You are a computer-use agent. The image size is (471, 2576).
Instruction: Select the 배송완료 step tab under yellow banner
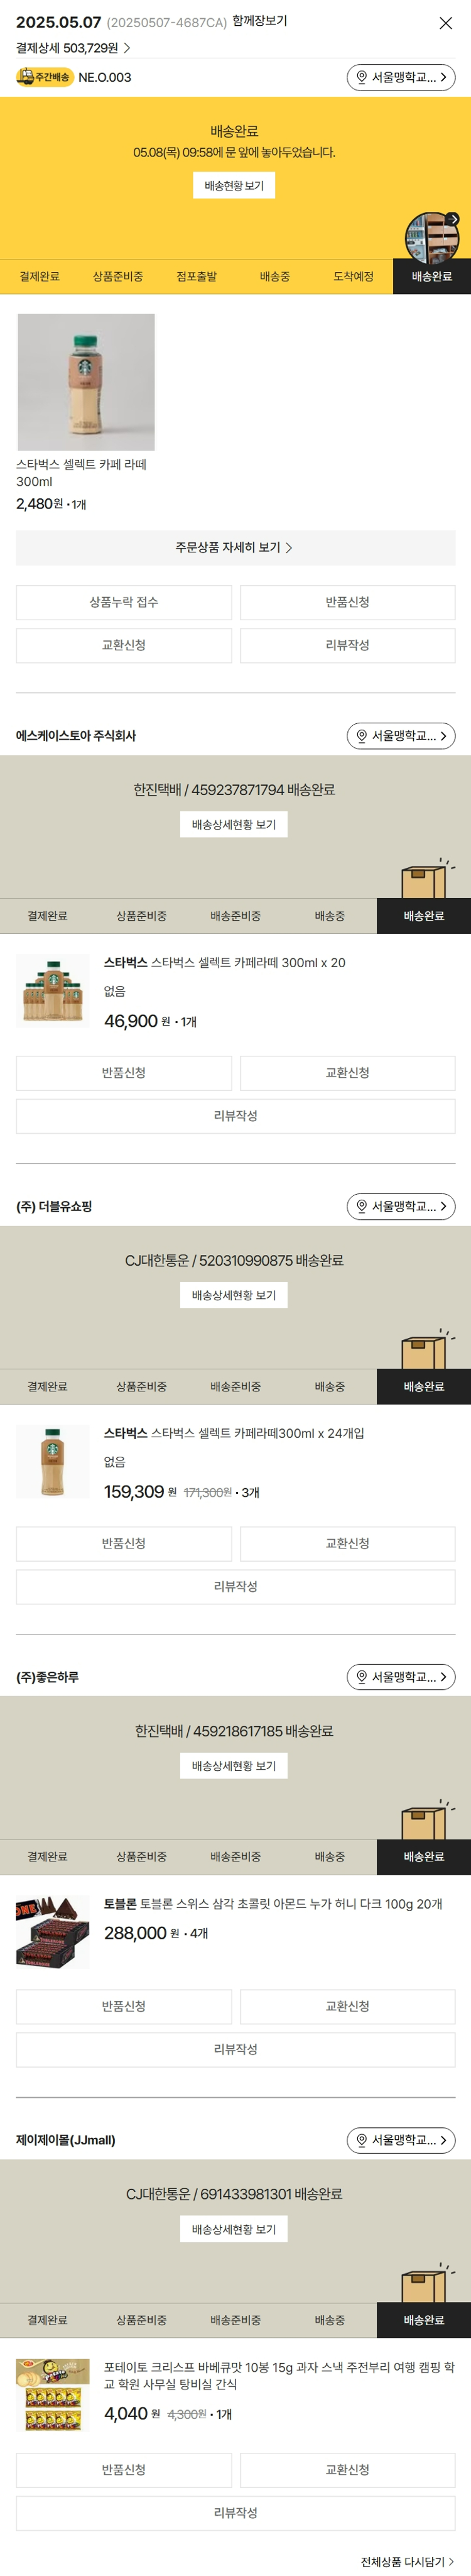pyautogui.click(x=431, y=277)
